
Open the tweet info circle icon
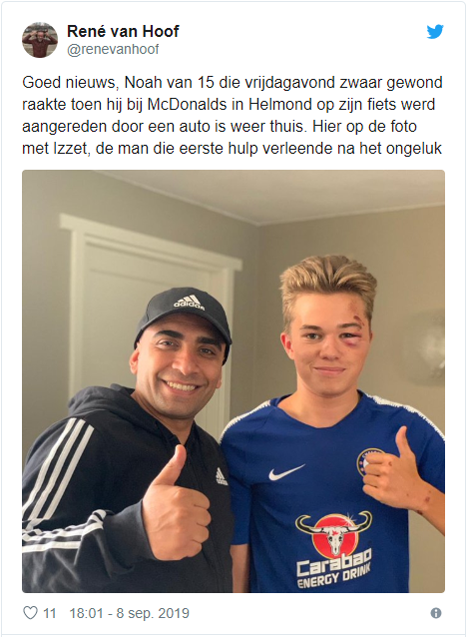pyautogui.click(x=436, y=613)
